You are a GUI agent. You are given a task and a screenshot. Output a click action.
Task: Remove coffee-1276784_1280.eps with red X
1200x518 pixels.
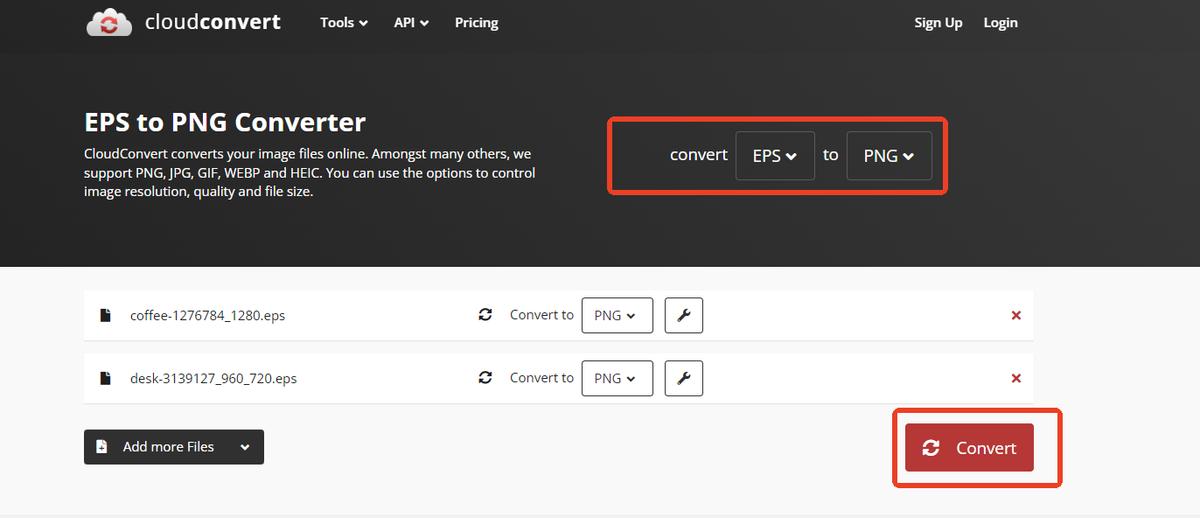point(1016,315)
